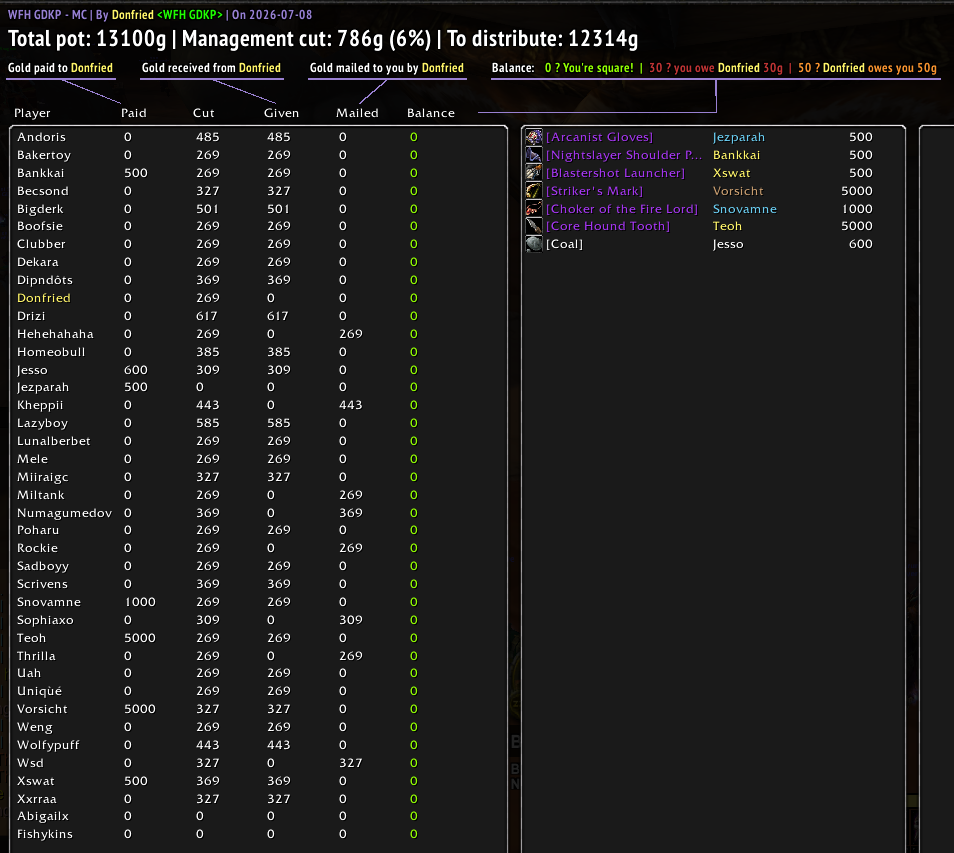Screen dimensions: 954x853
Task: Click the Player column header
Action: point(32,113)
